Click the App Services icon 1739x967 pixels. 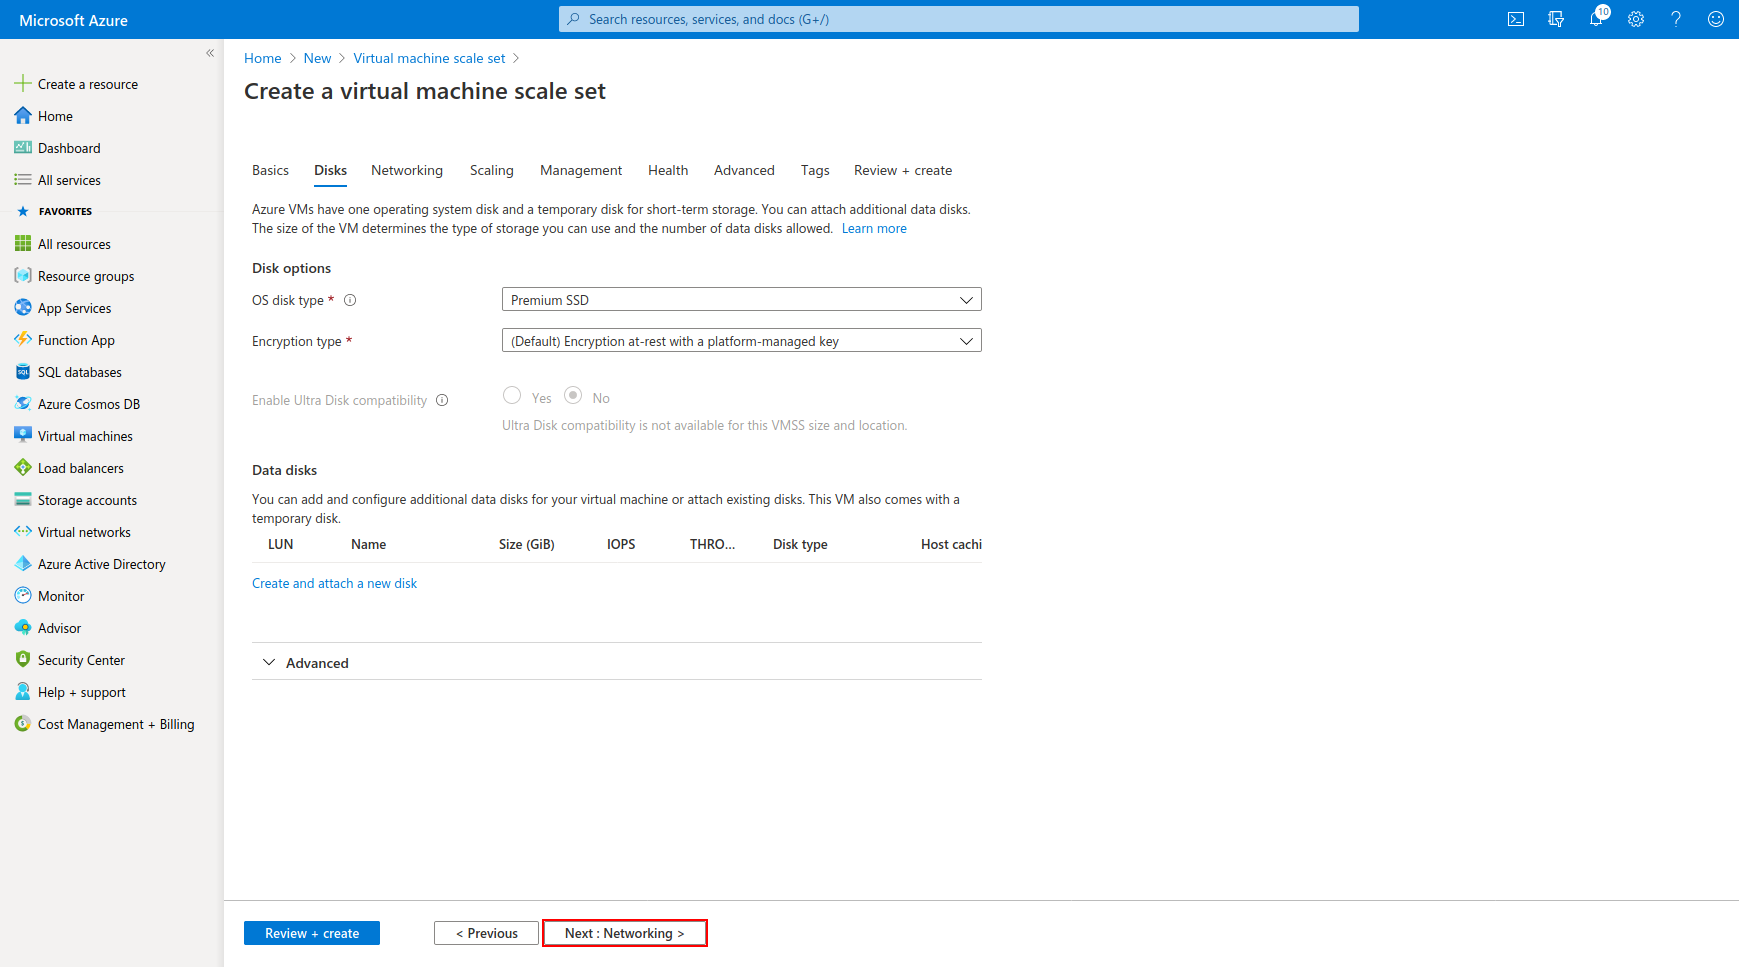click(23, 308)
